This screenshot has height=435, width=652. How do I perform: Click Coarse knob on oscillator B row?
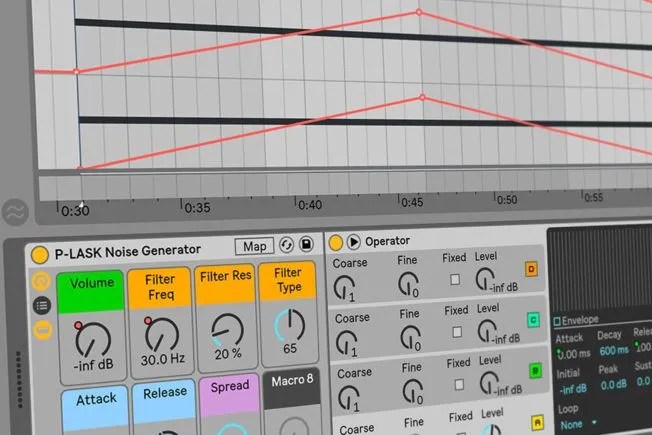coord(348,397)
